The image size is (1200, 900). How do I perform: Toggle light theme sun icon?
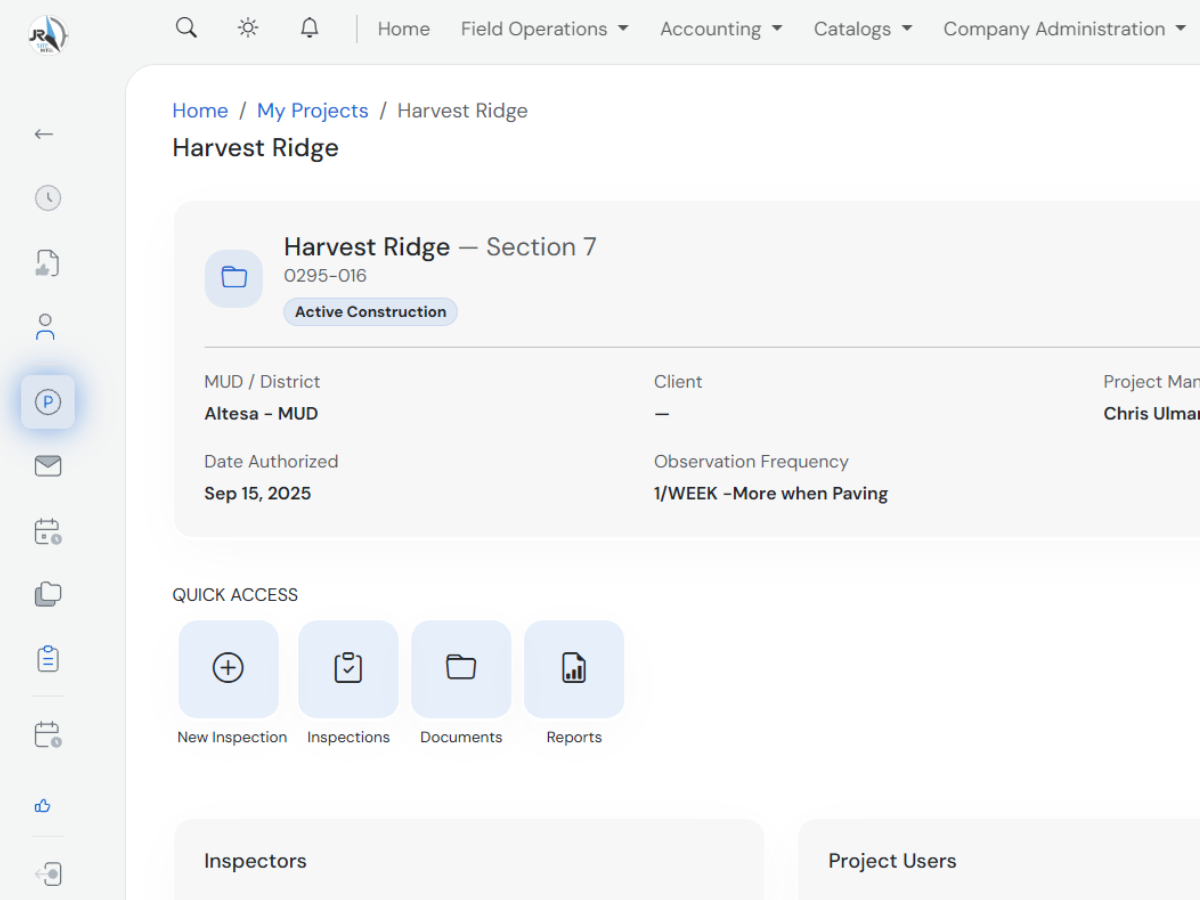(x=248, y=28)
